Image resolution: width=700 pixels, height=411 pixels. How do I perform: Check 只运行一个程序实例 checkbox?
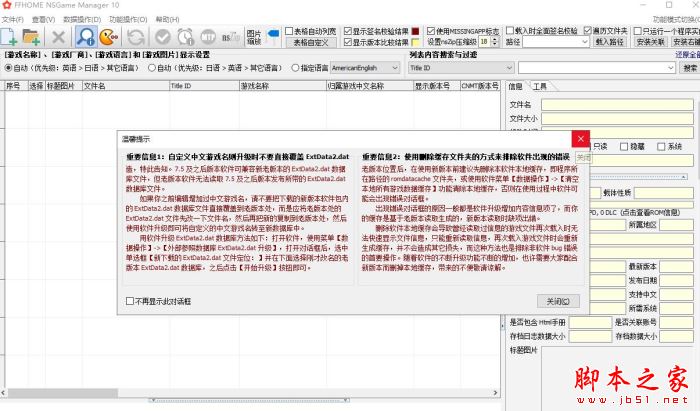click(x=638, y=31)
